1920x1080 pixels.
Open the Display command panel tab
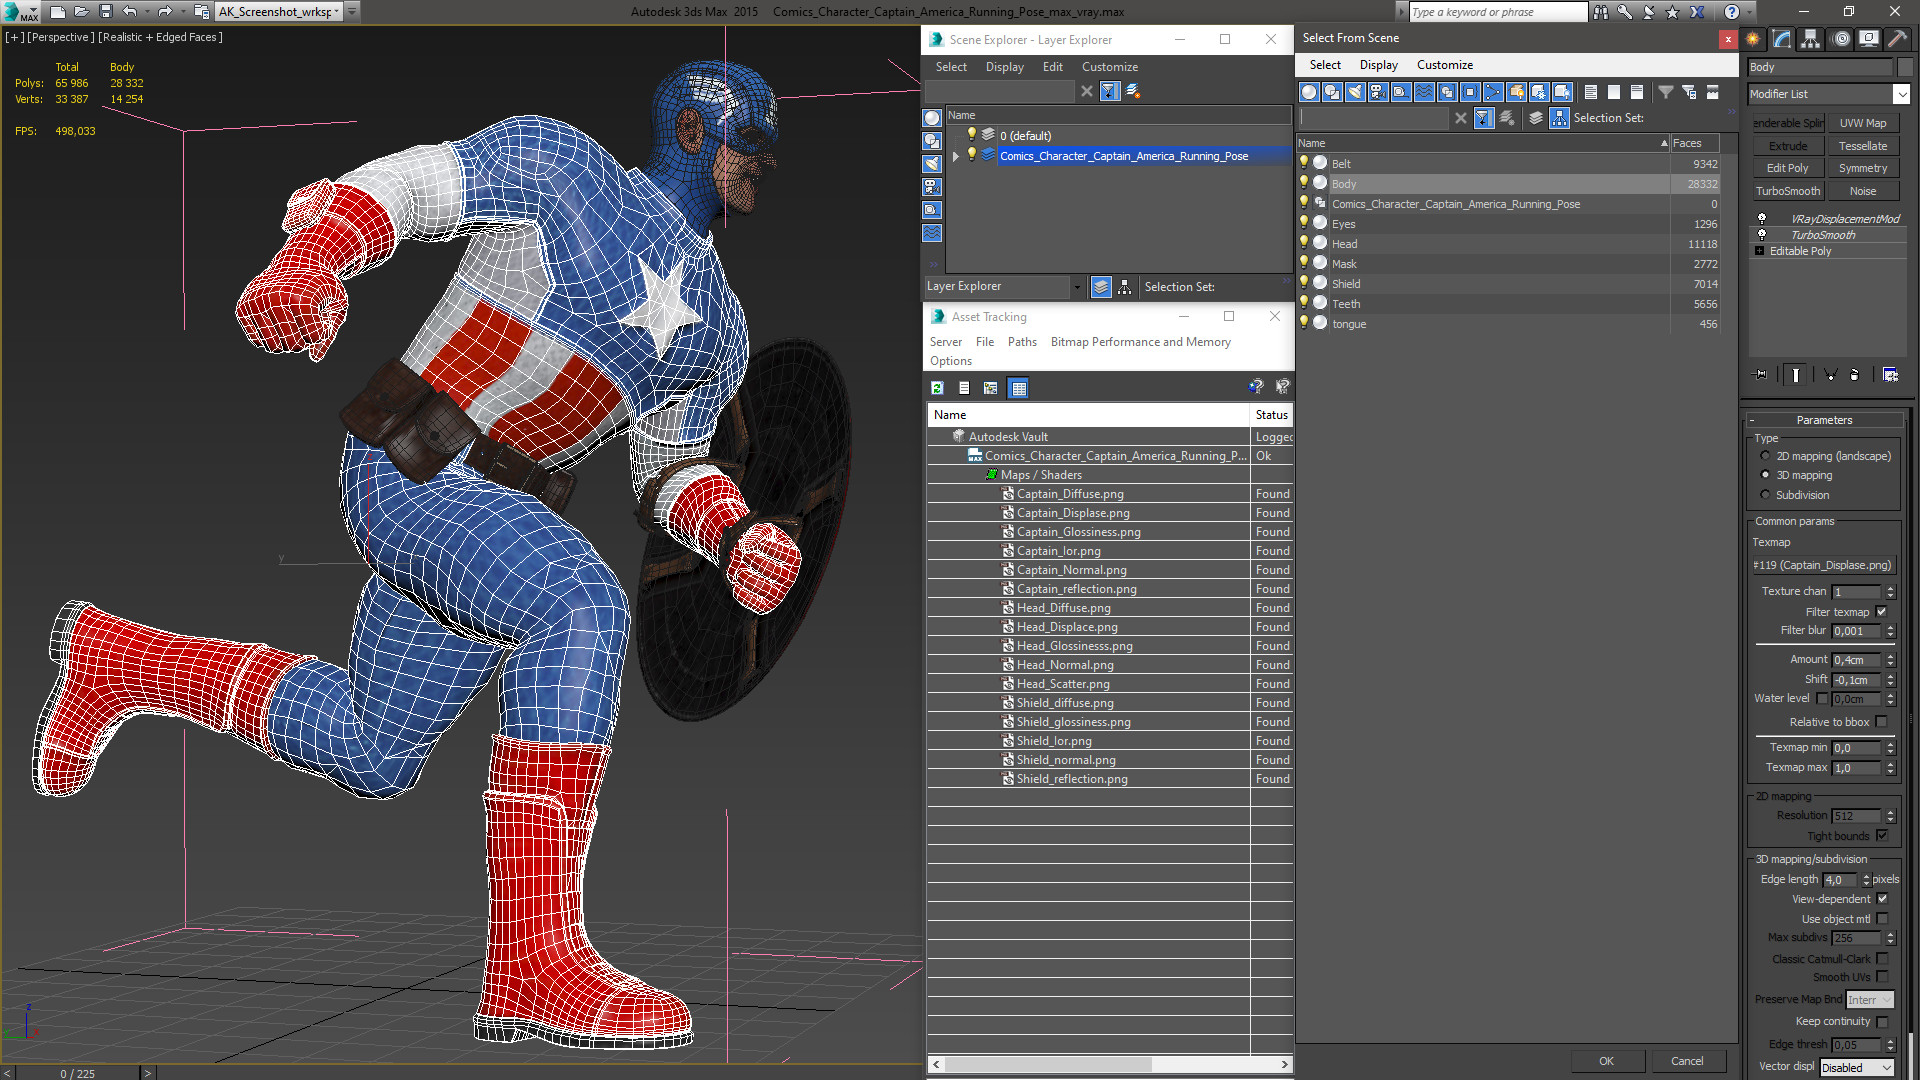pos(1869,39)
